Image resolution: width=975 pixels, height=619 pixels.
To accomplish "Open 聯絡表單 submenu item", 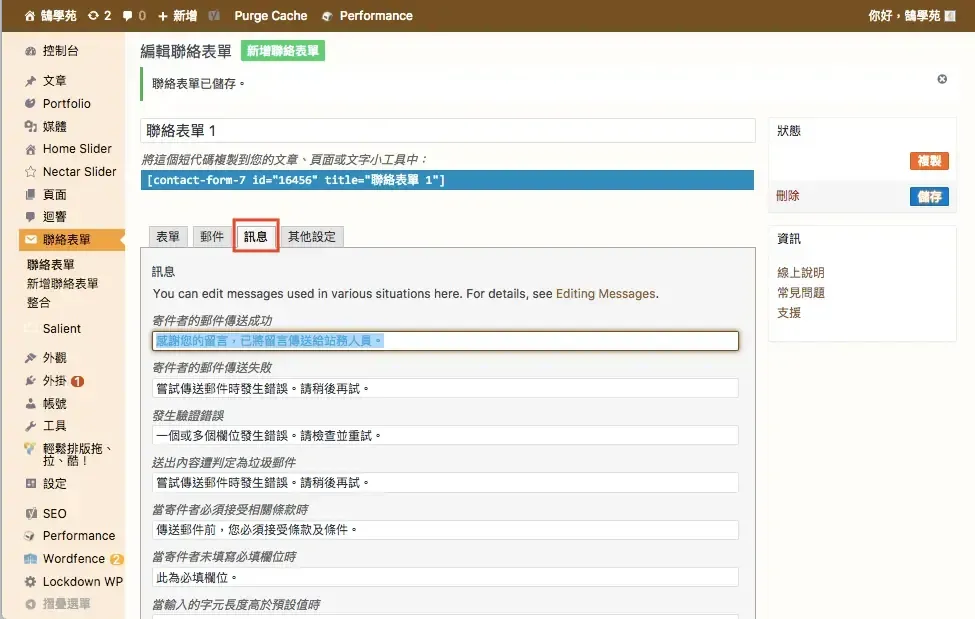I will coord(50,264).
